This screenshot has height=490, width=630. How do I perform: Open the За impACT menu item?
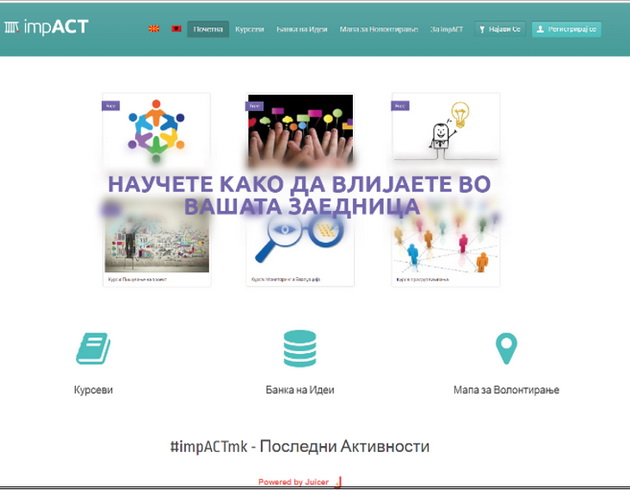(x=446, y=29)
